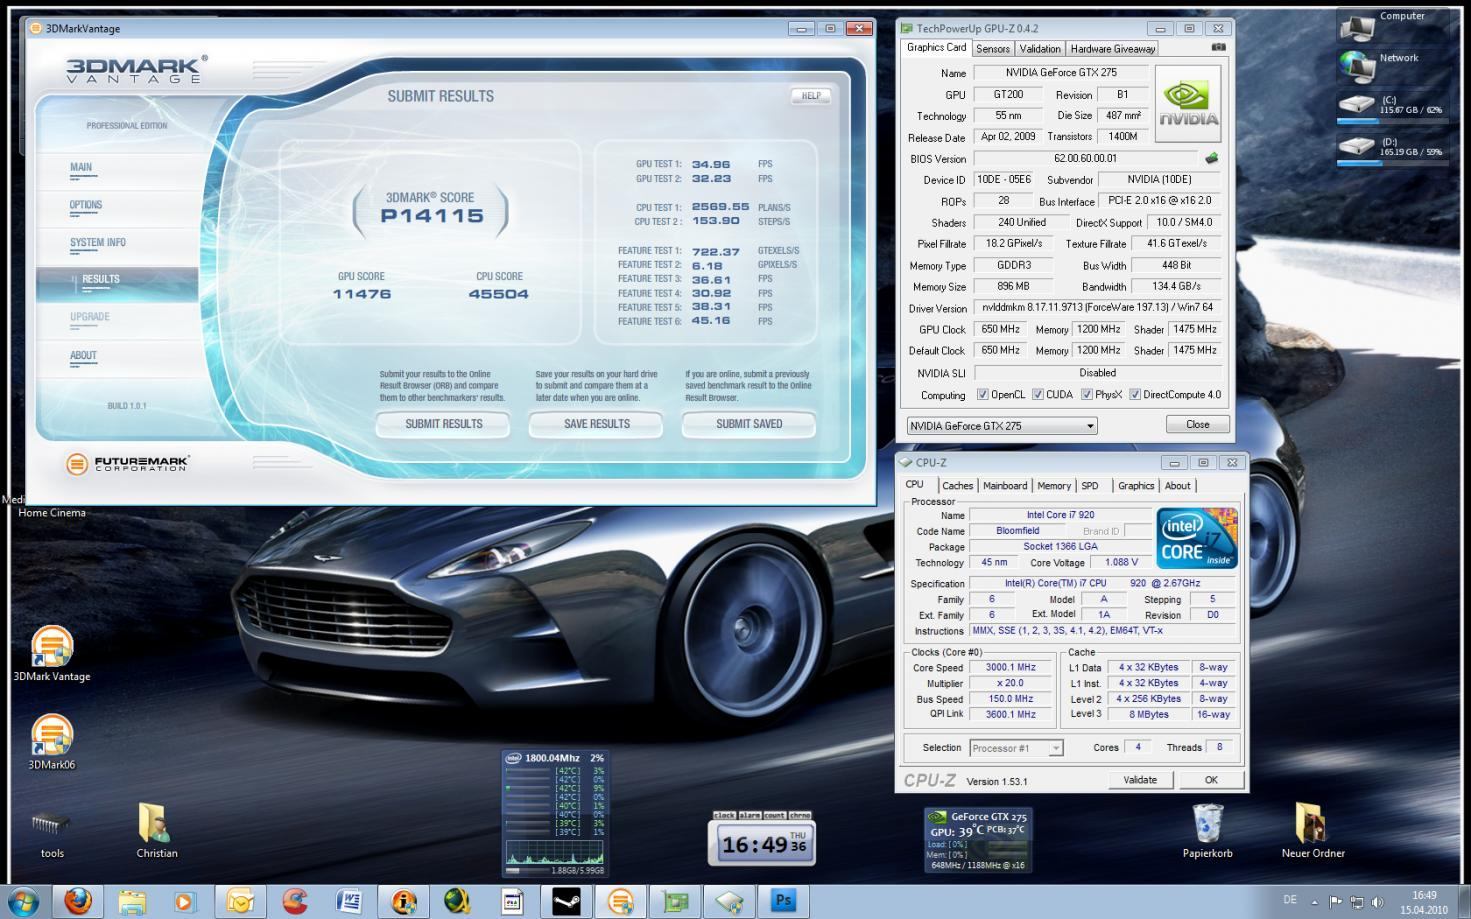Switch to the Validation tab in GPU-Z
The height and width of the screenshot is (919, 1471).
point(1040,48)
